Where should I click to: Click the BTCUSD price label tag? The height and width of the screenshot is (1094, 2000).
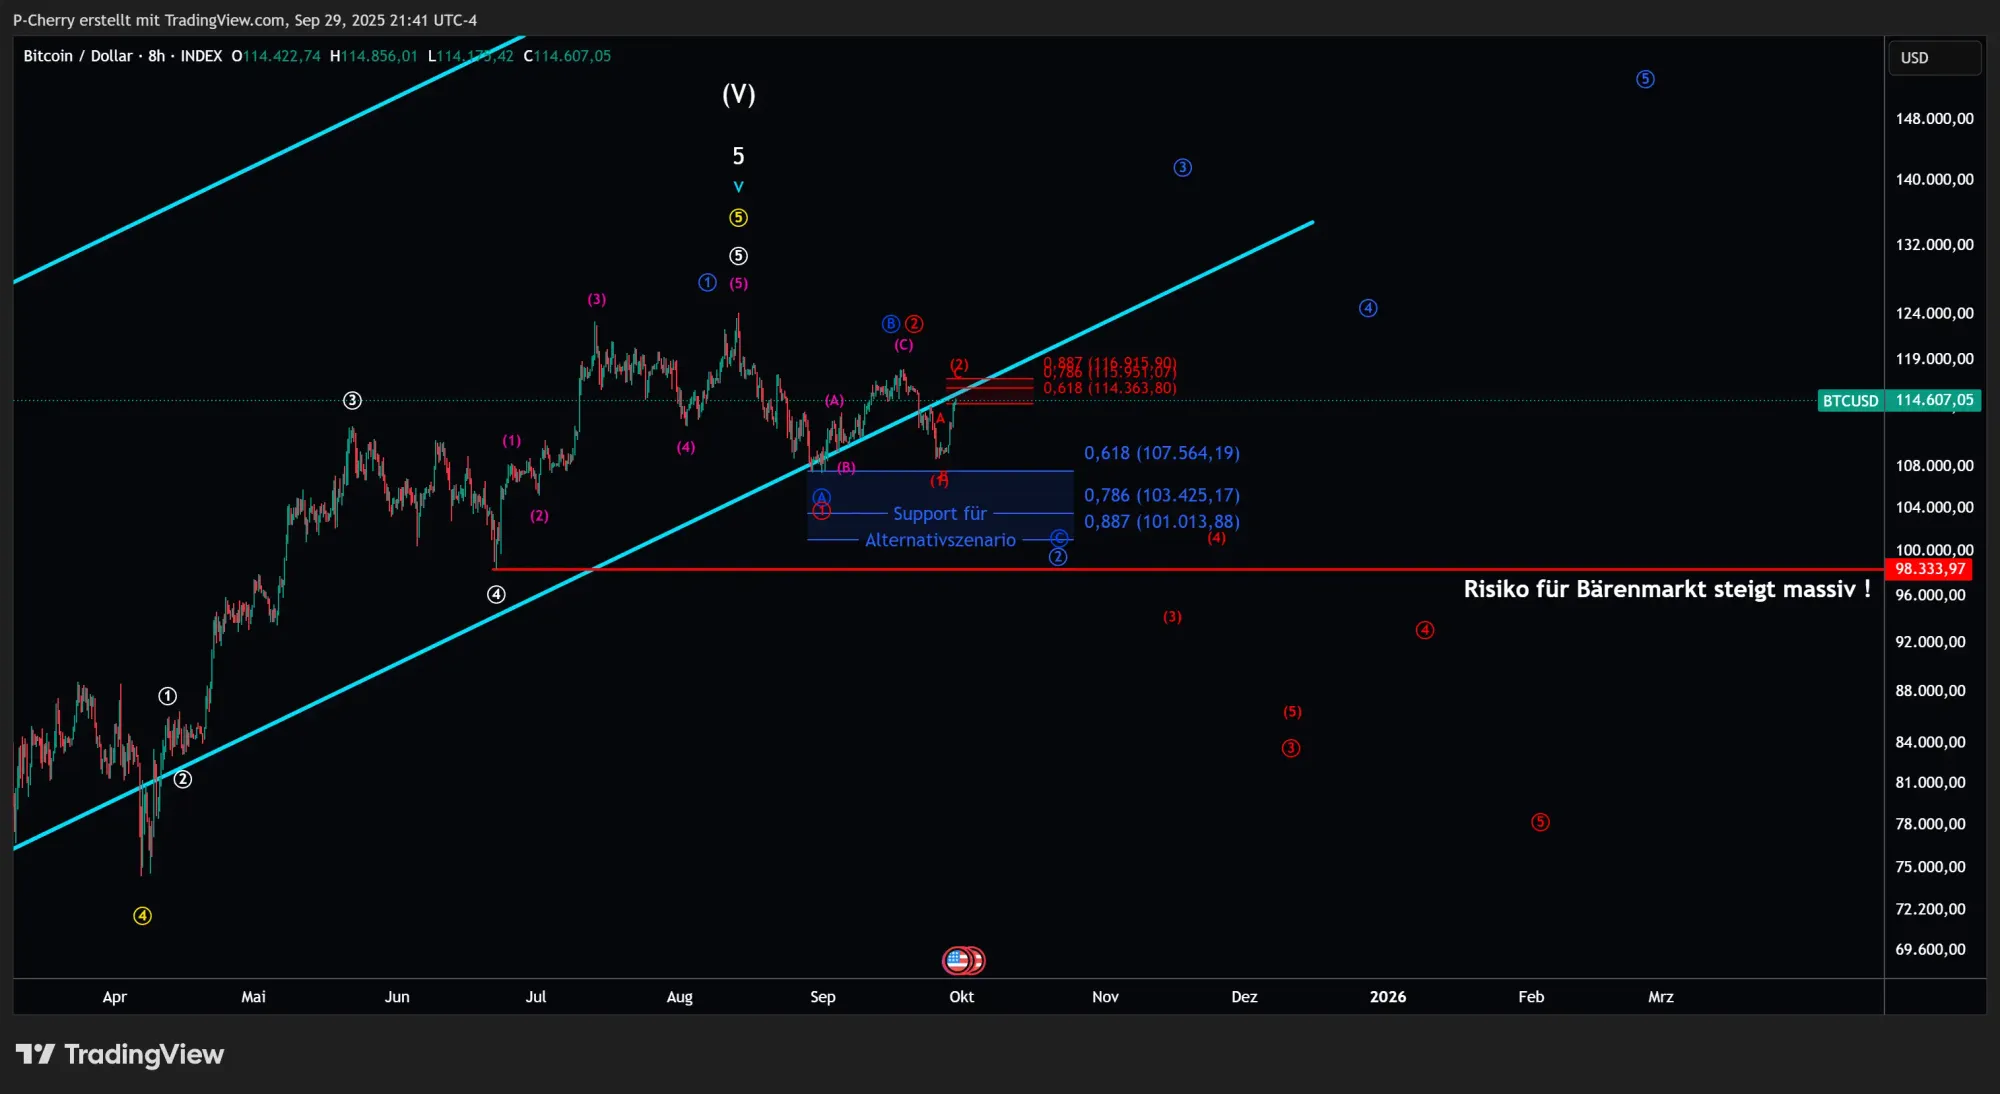(1850, 401)
